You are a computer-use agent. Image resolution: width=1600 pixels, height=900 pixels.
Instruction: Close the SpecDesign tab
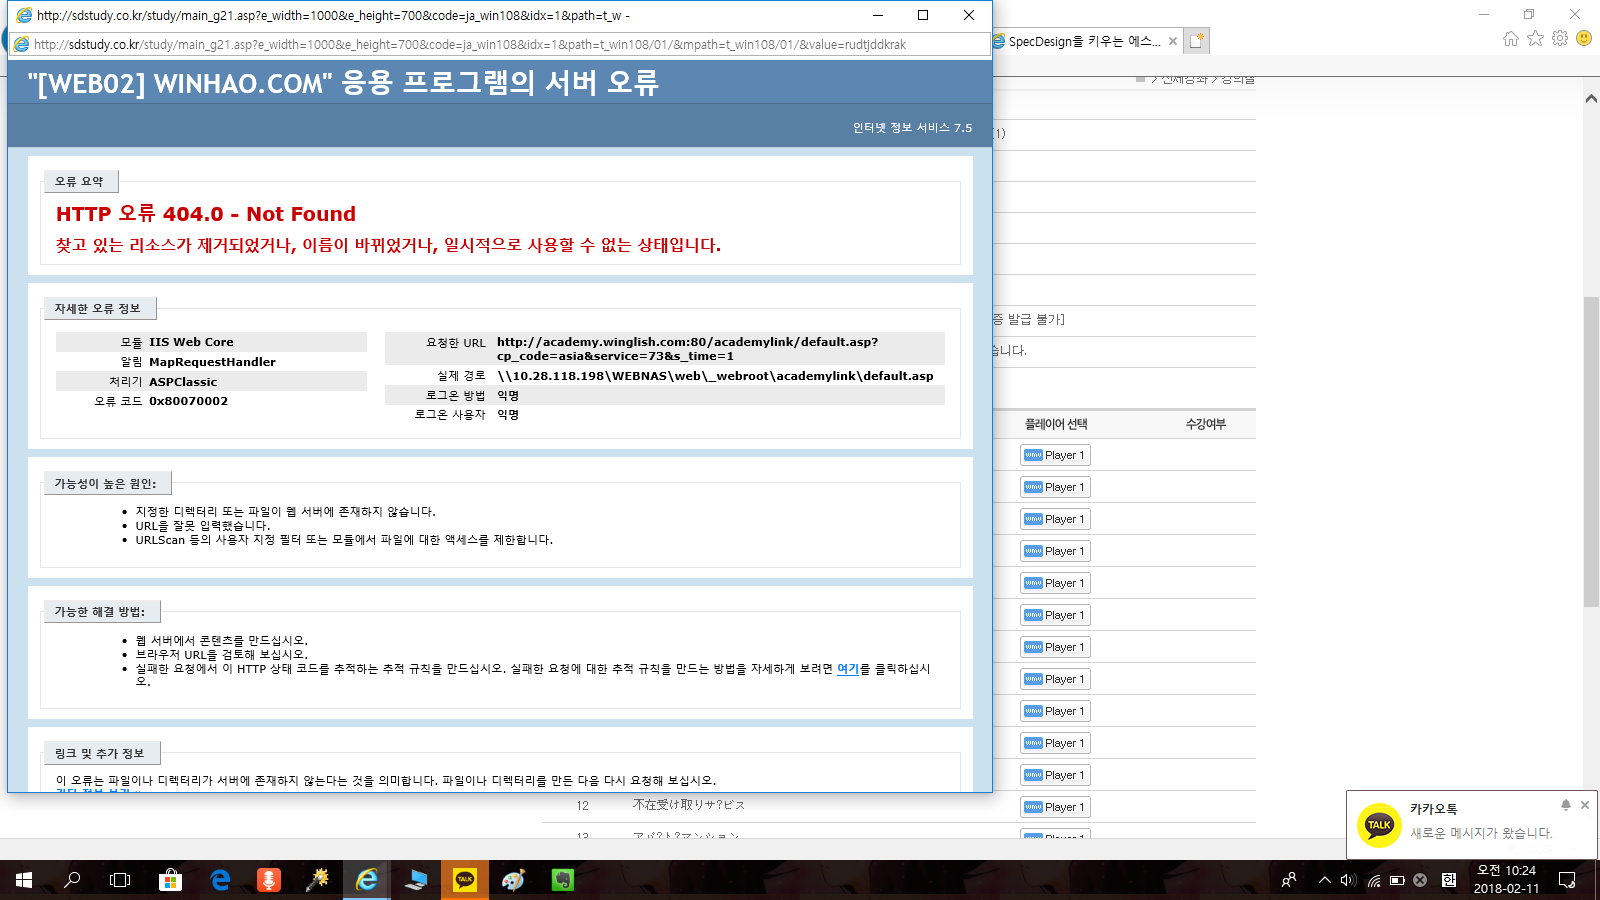point(1171,41)
